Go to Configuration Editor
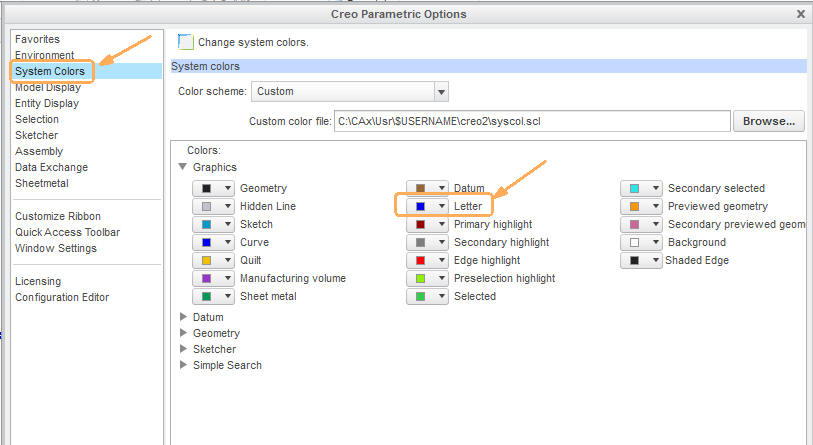 click(x=62, y=297)
